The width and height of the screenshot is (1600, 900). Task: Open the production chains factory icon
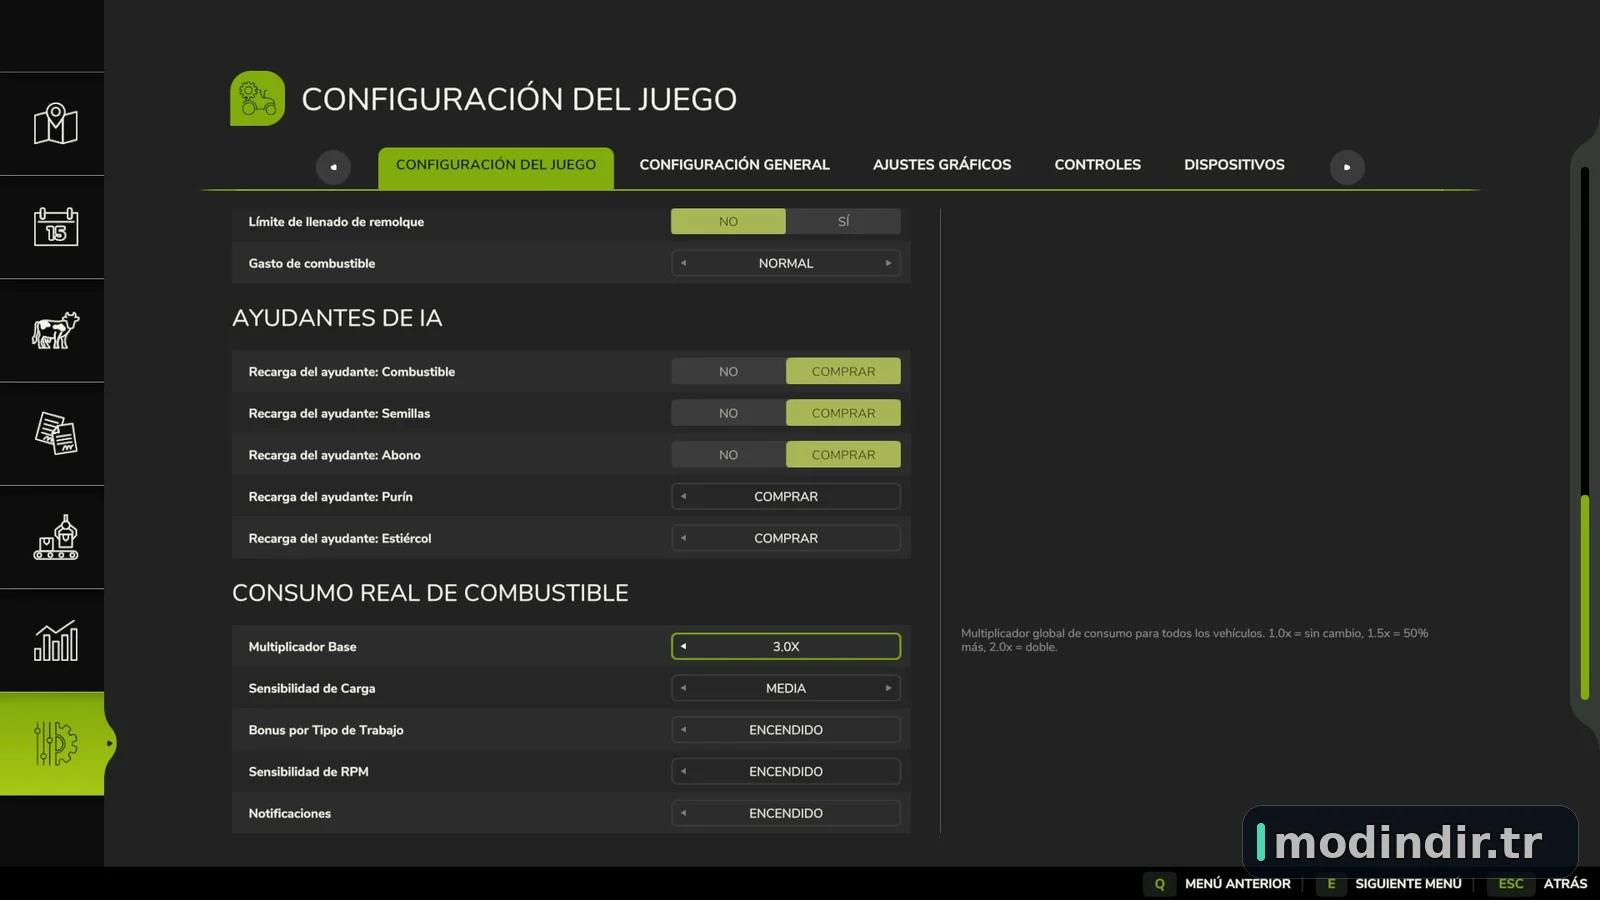56,537
